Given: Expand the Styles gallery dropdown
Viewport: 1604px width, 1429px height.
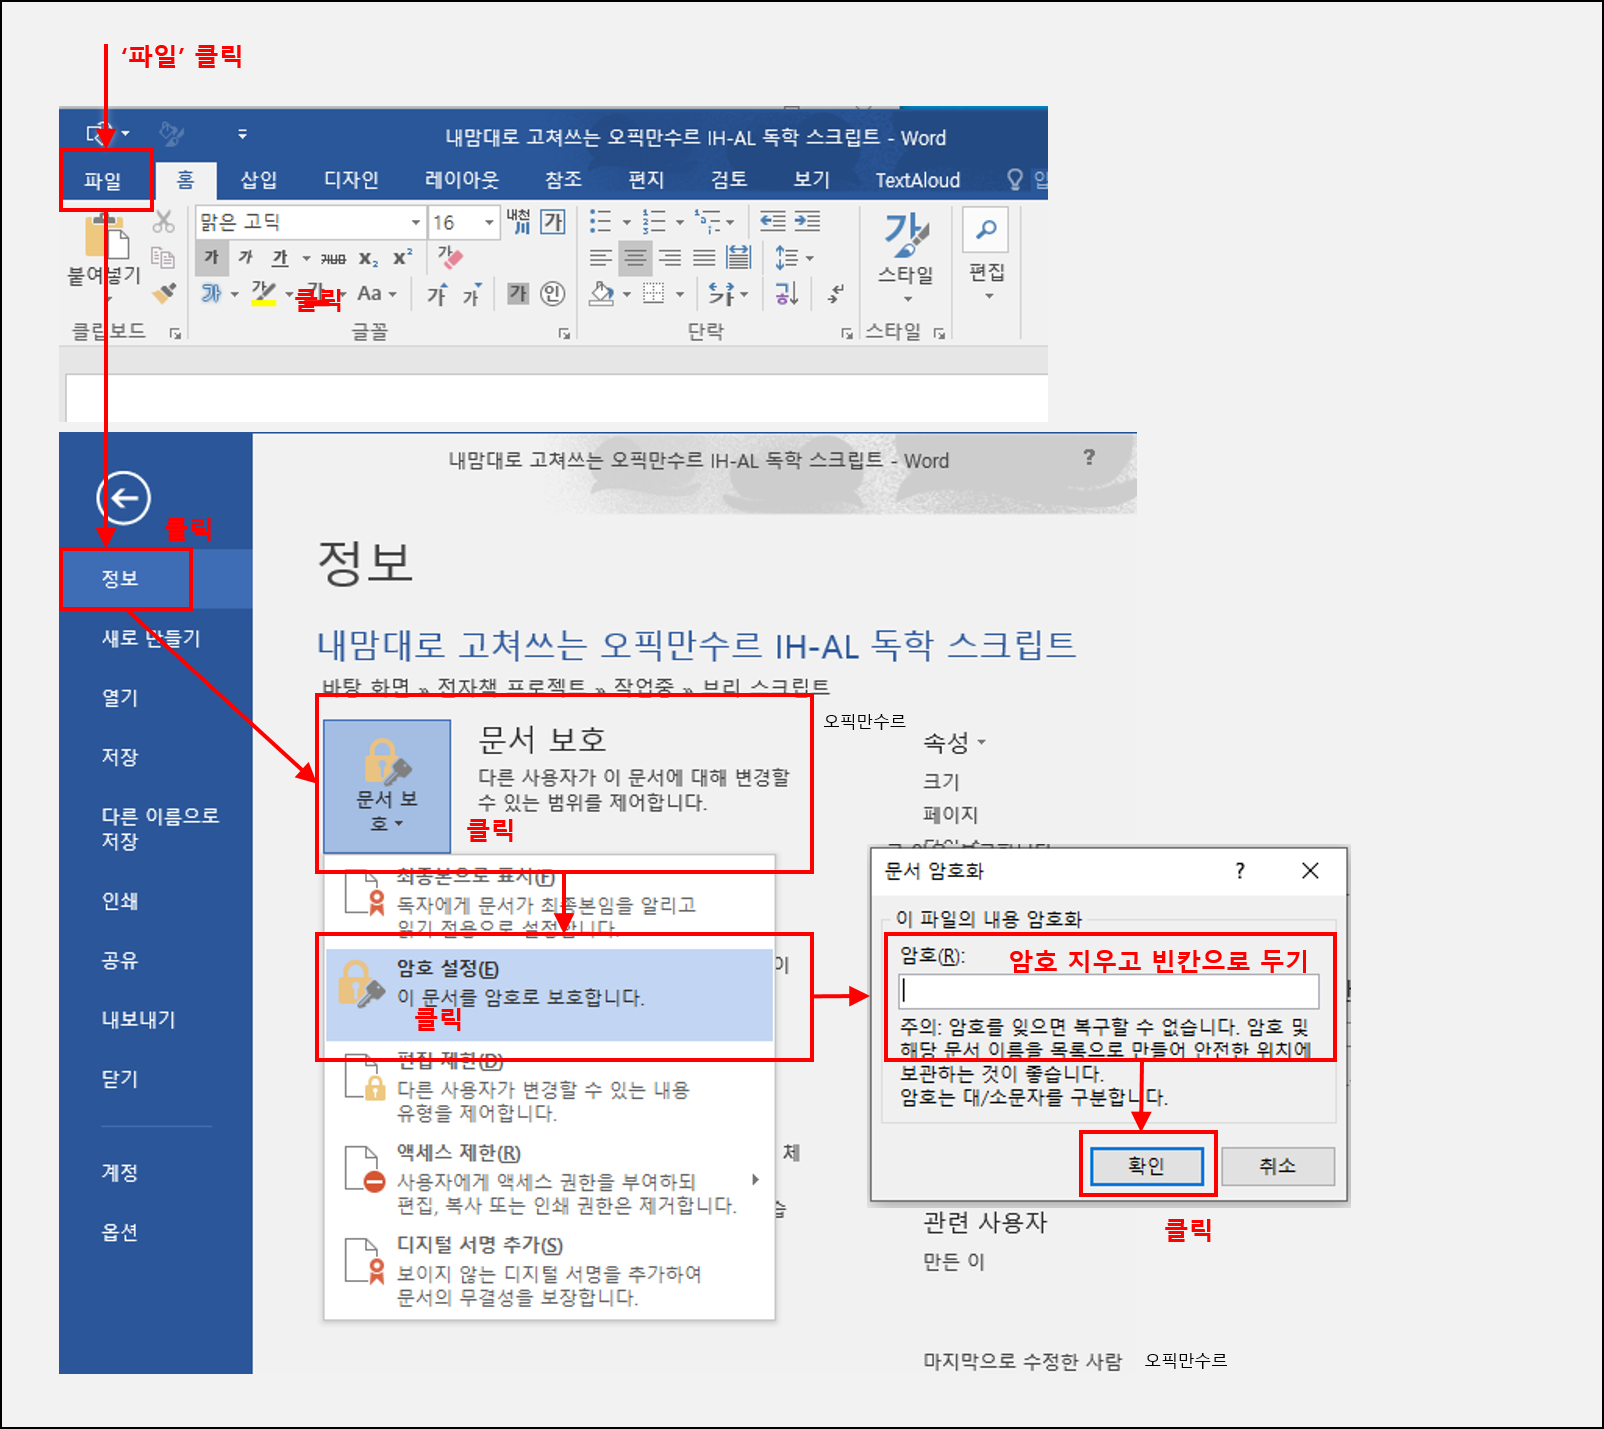Looking at the screenshot, I should [x=907, y=299].
